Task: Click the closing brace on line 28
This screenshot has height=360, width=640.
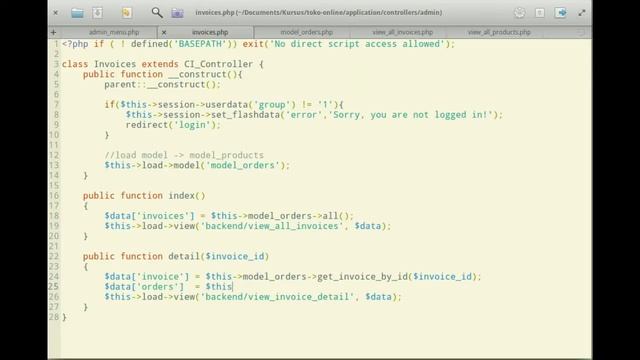Action: coord(64,317)
